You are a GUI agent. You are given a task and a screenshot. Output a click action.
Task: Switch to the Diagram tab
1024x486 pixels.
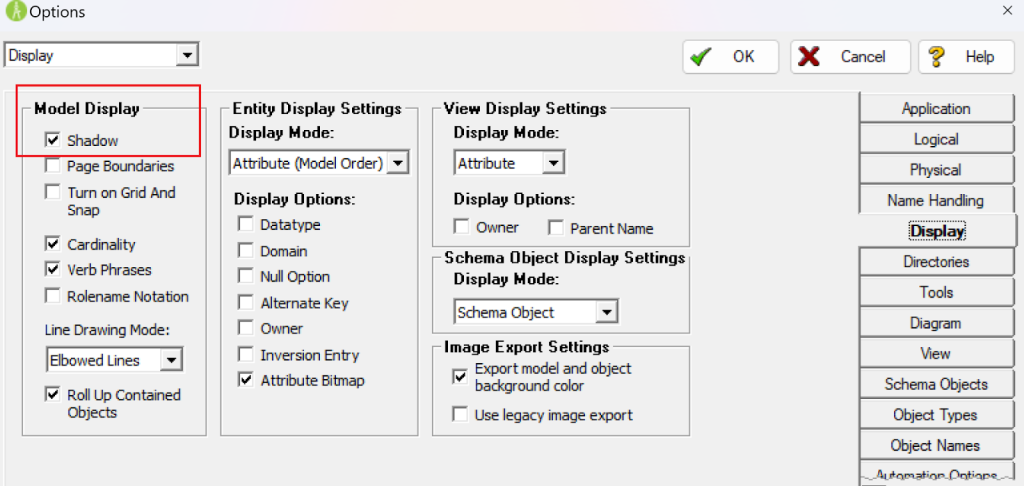click(x=936, y=323)
